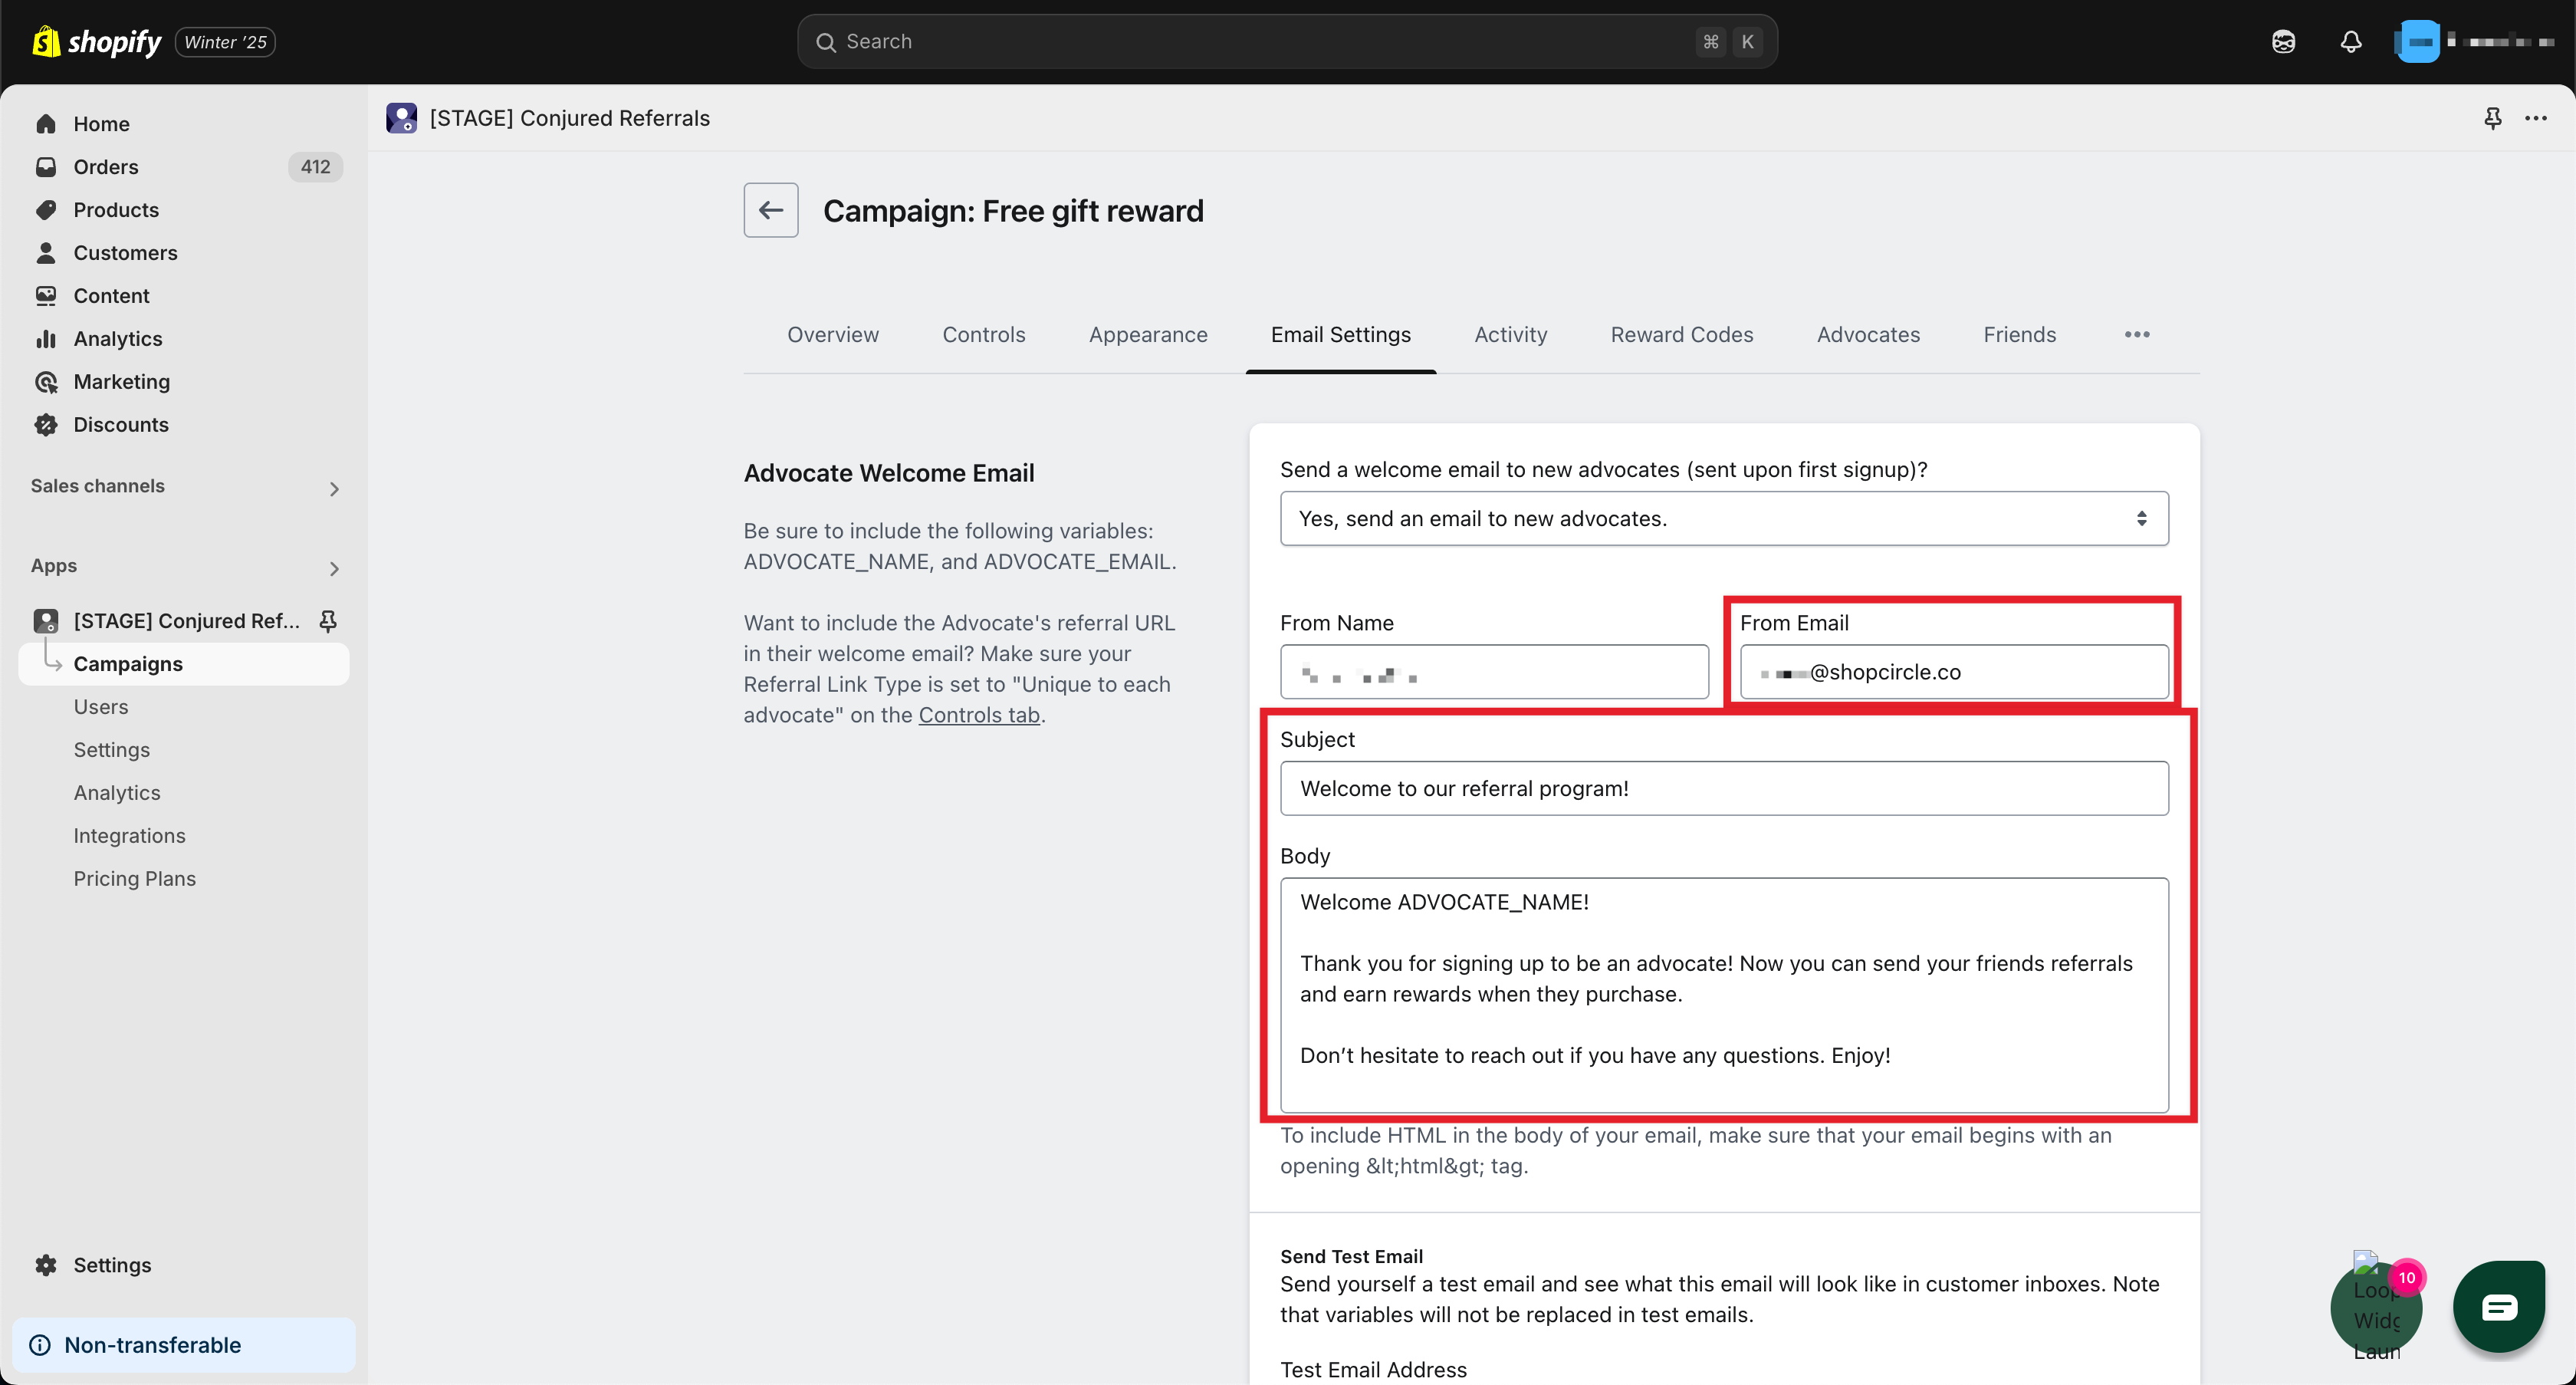Unpin Conjured Referrals in the sidebar
The image size is (2576, 1385).
[x=328, y=621]
